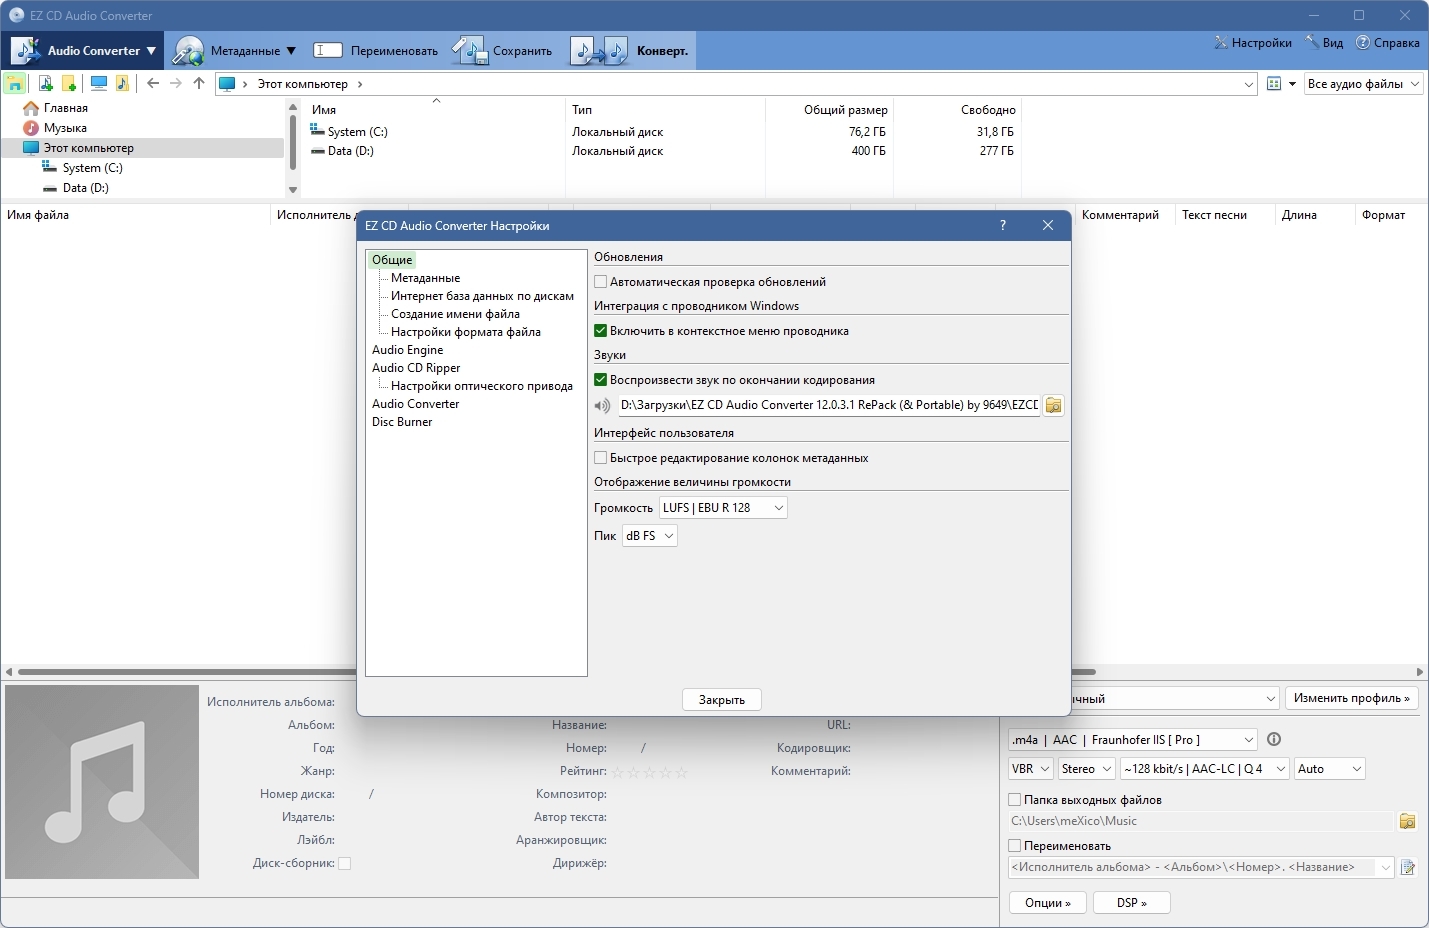Viewport: 1429px width, 928px height.
Task: Select Метаданные in settings tree
Action: 425,278
